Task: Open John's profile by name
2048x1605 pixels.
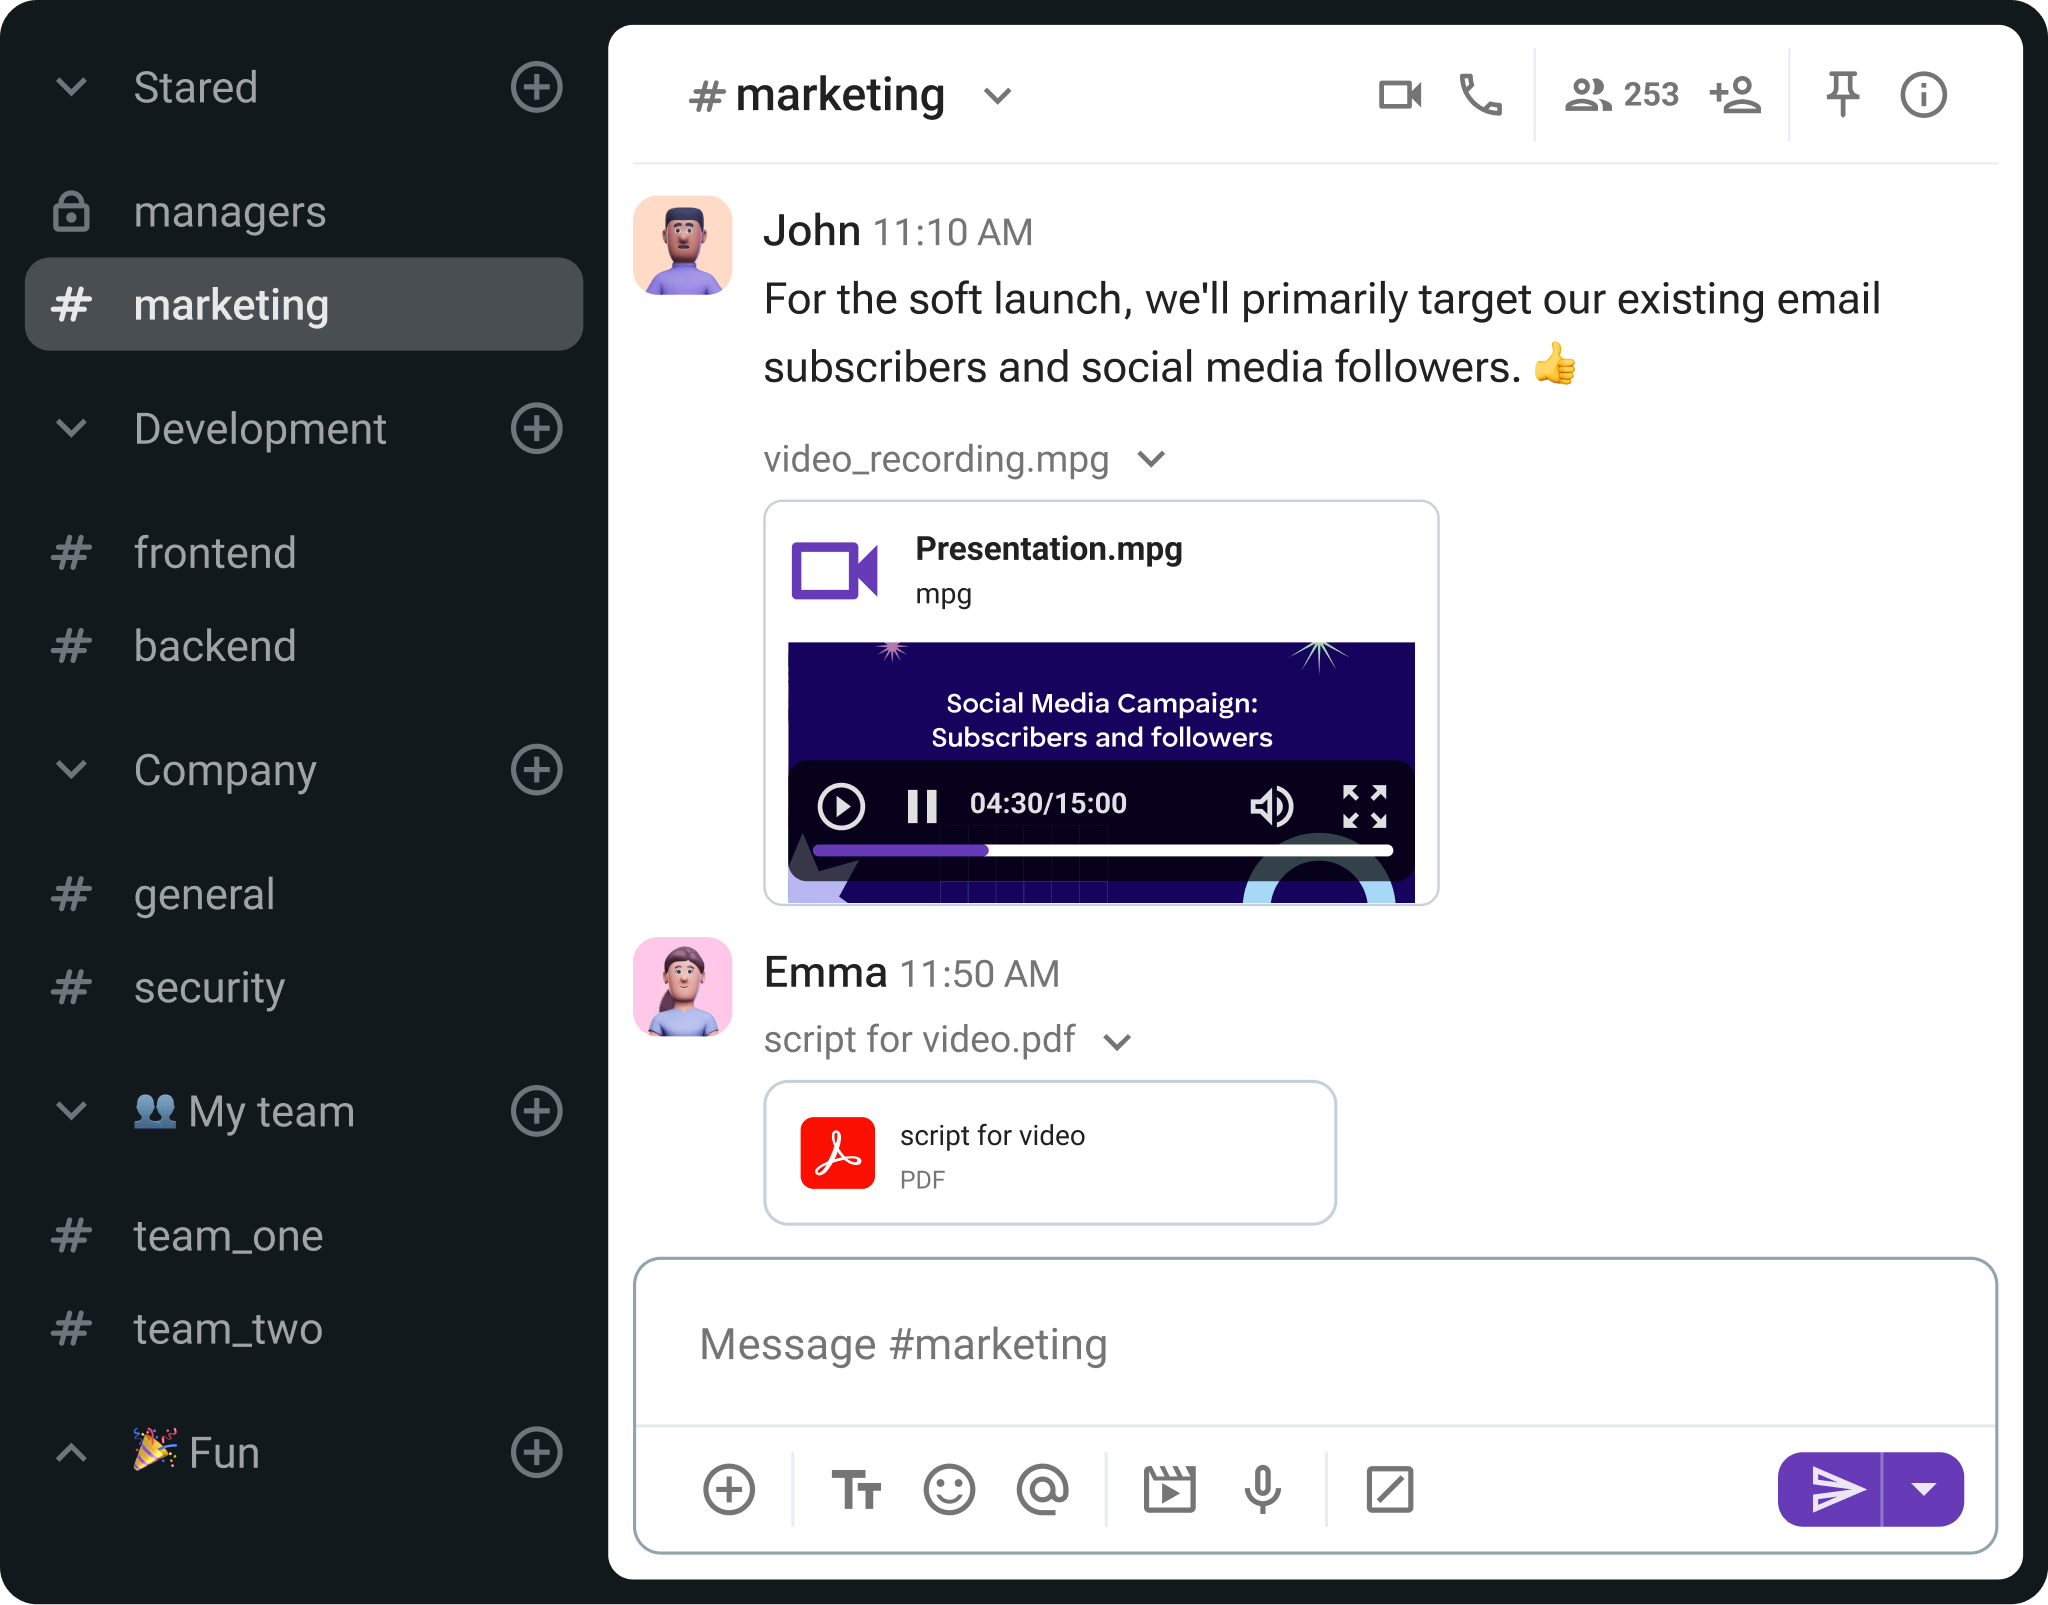Action: coord(812,231)
